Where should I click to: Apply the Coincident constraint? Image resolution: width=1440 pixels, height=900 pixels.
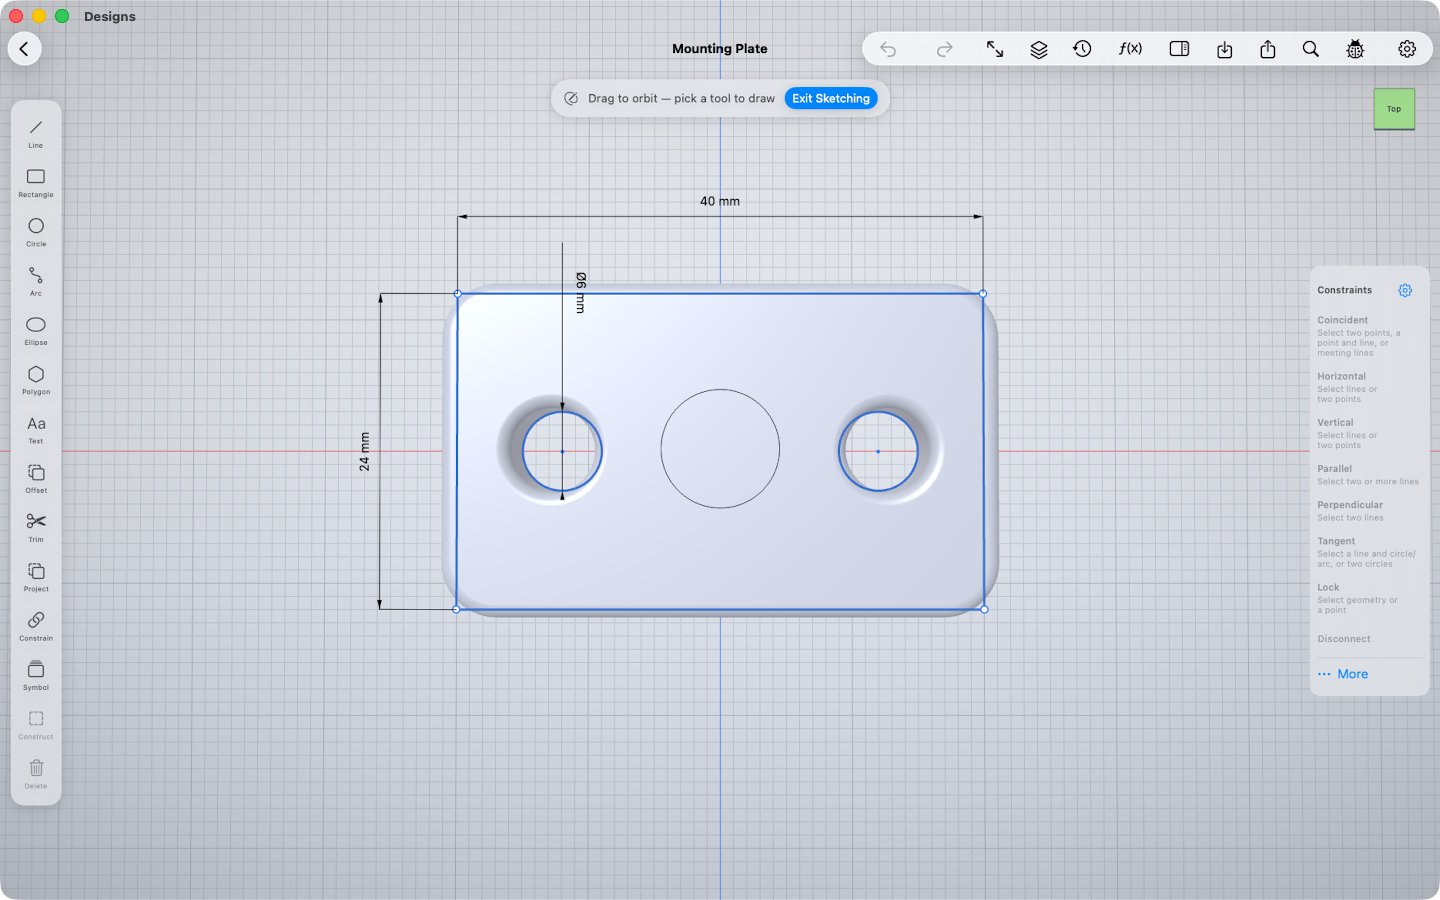[1367, 336]
